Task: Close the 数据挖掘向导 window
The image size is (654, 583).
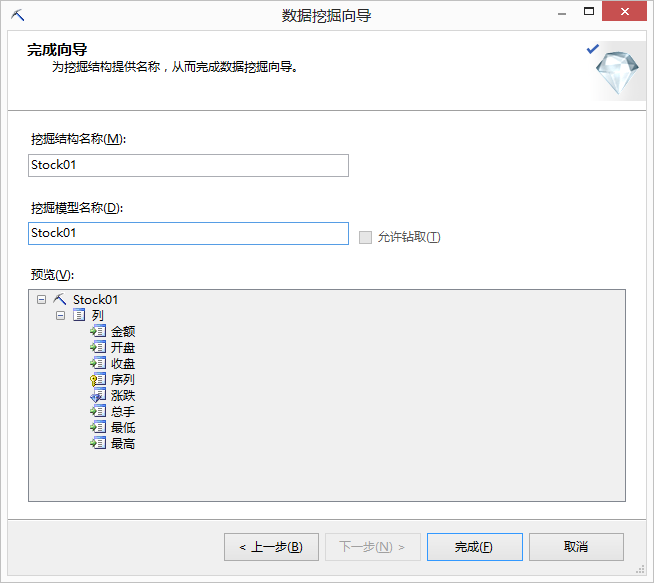Action: pos(624,11)
